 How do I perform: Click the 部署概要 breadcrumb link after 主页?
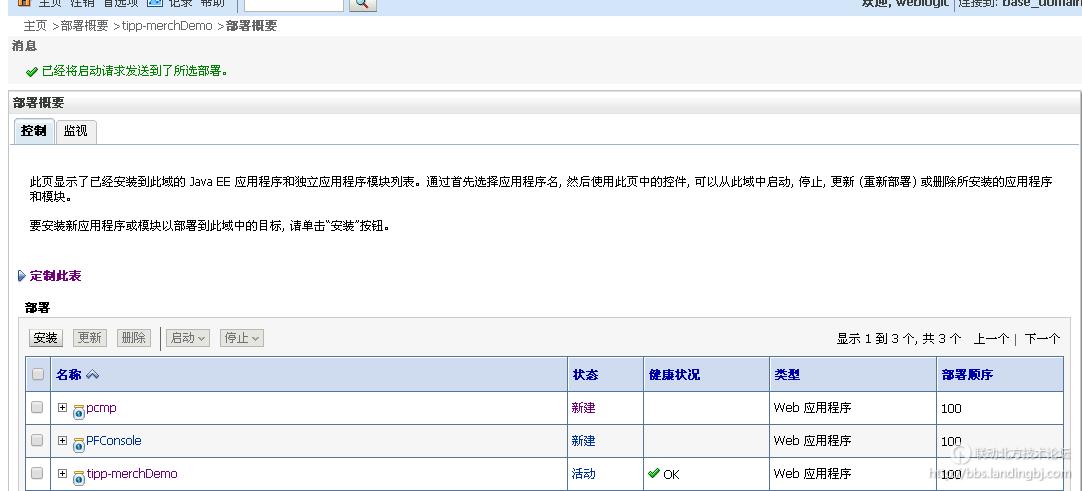[85, 26]
